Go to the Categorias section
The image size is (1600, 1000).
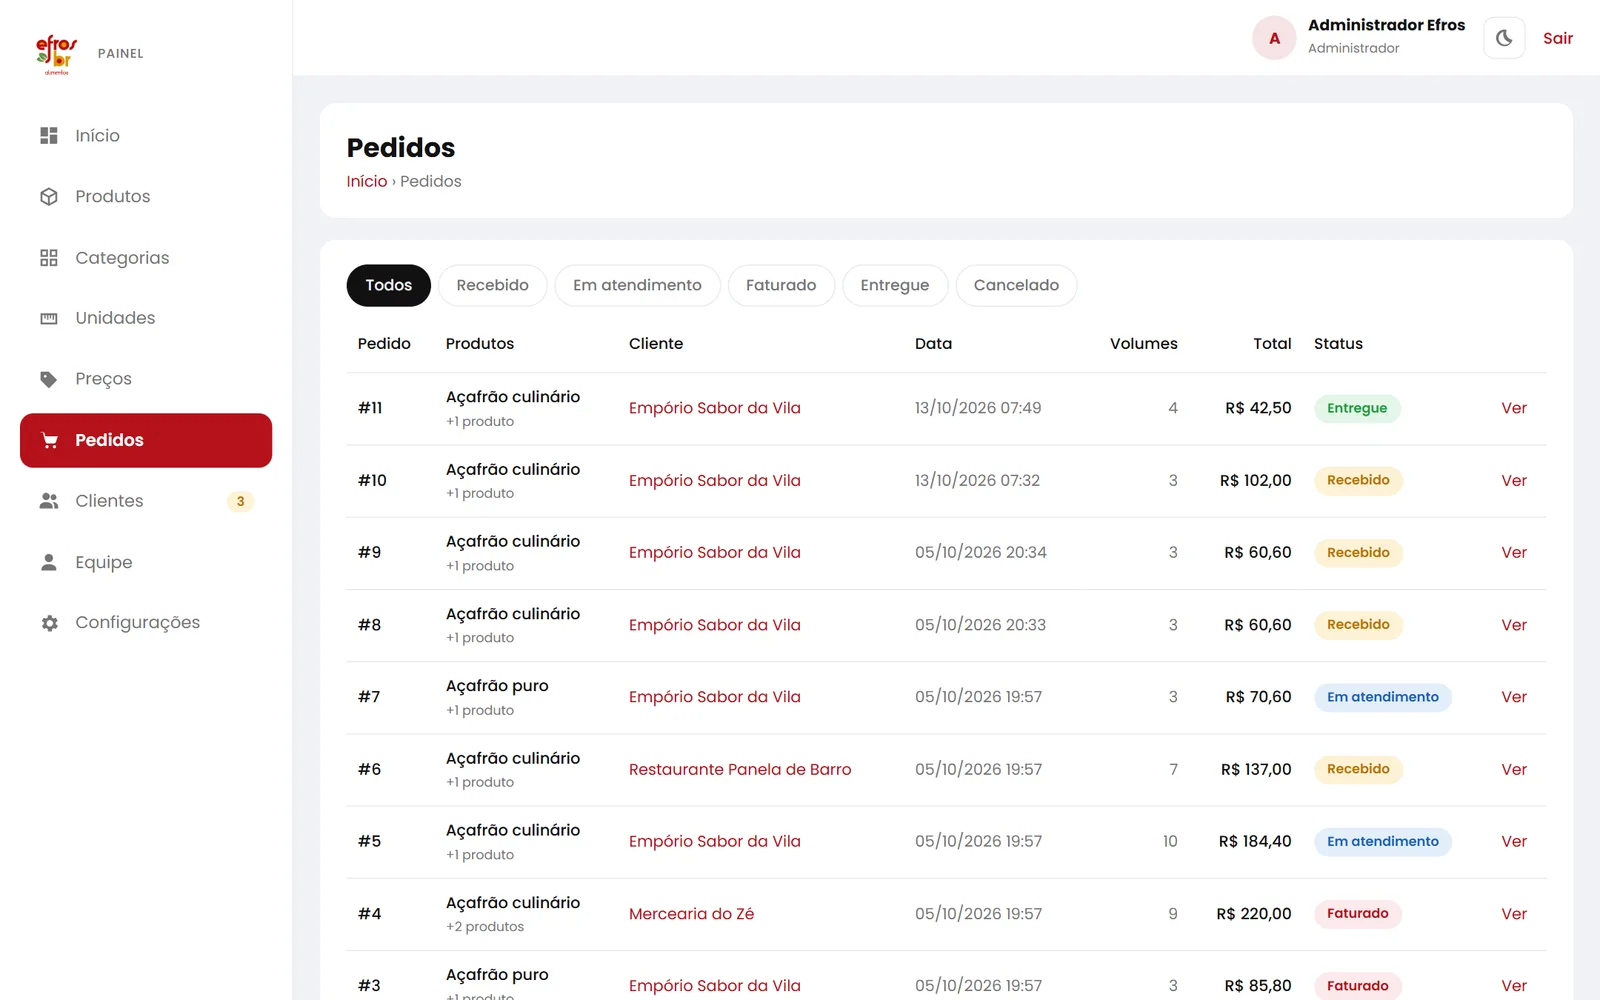pos(146,258)
